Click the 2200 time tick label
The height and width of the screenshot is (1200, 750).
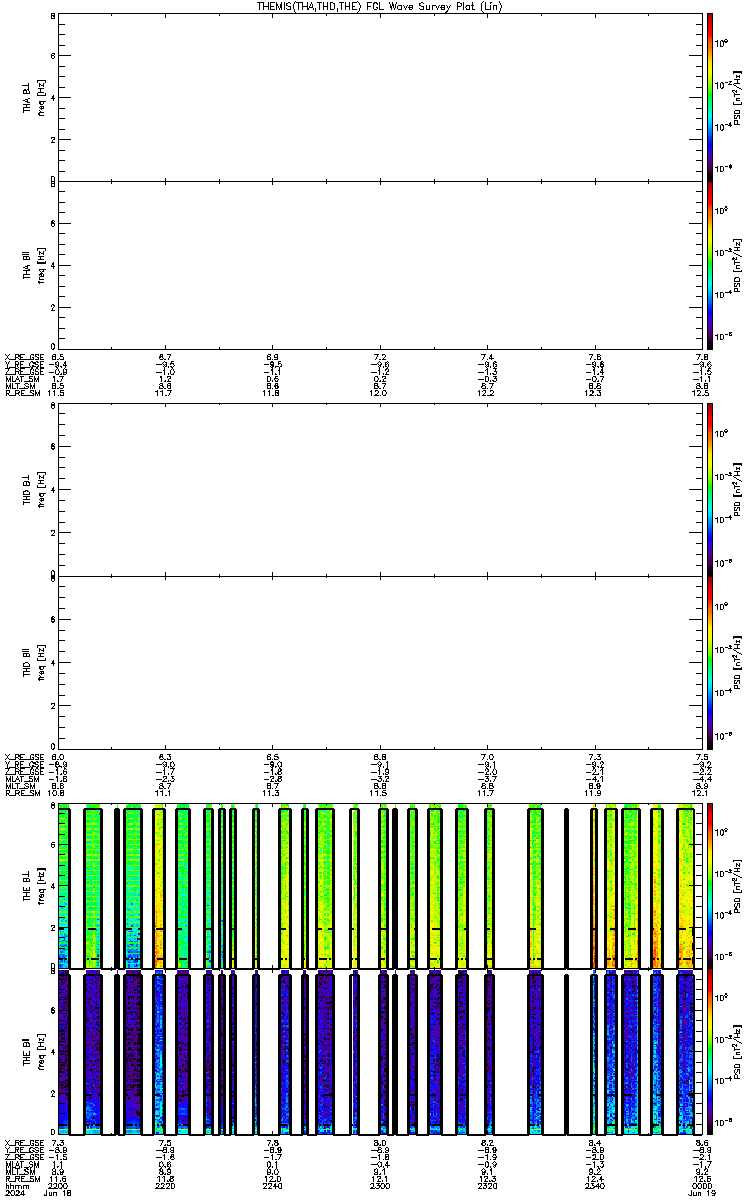59,1187
